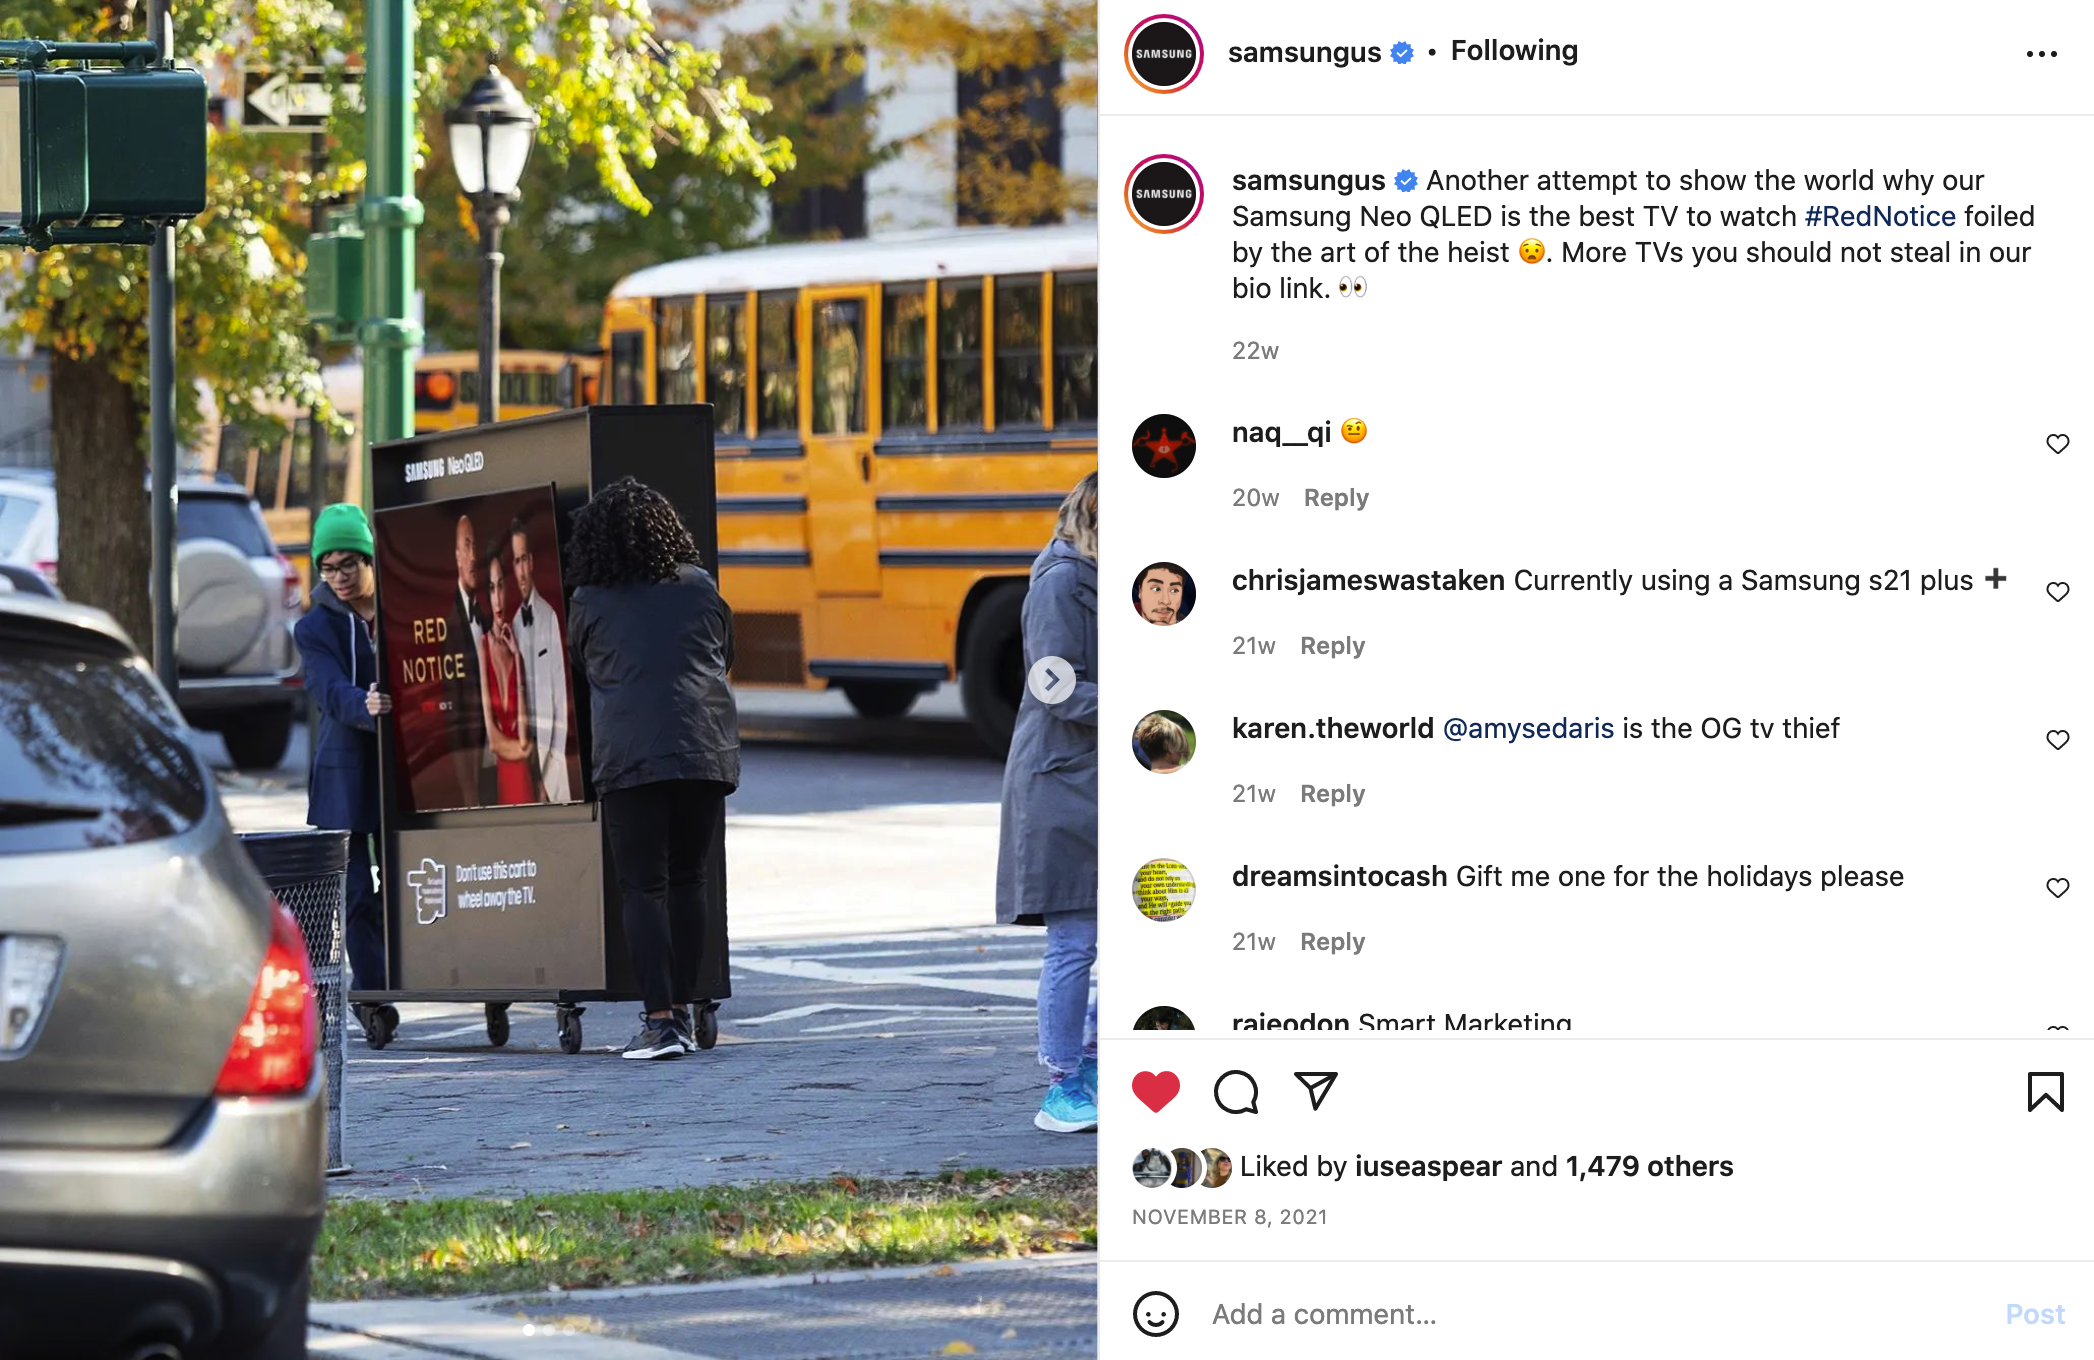The height and width of the screenshot is (1360, 2094).
Task: Unlike the post with the red heart icon
Action: (1156, 1091)
